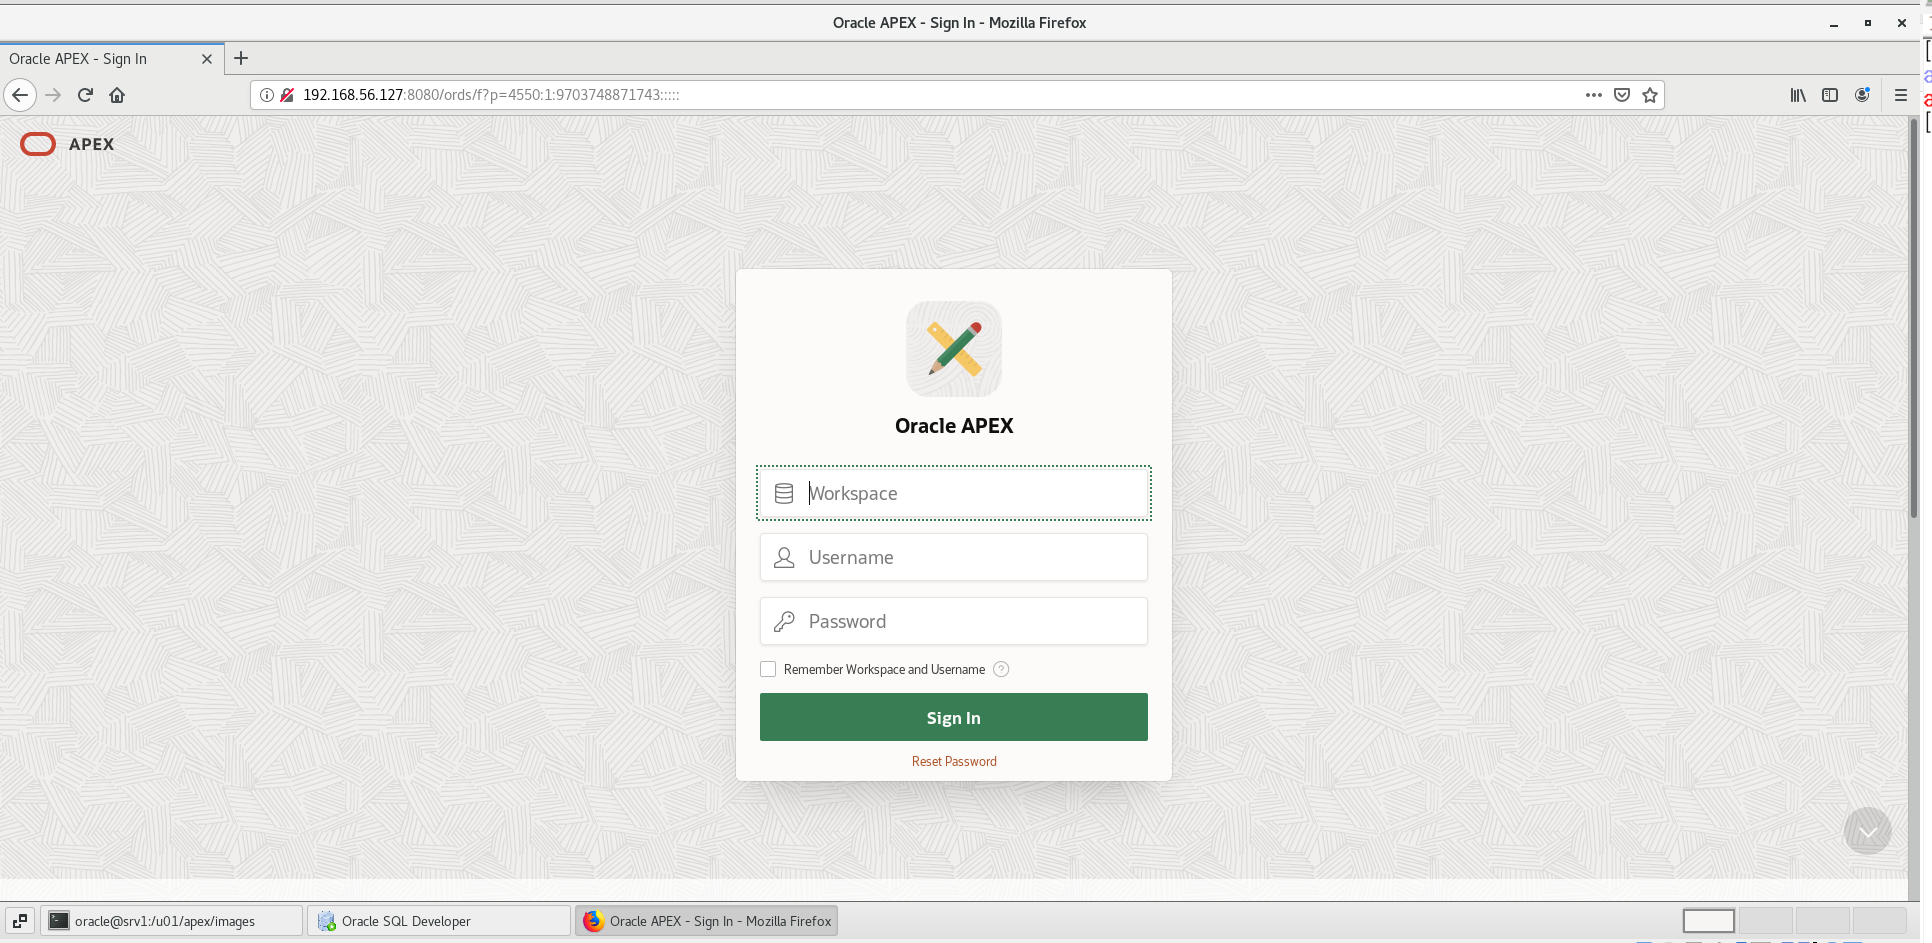Switch to the oracle@srv1 terminal taskbar item
This screenshot has height=943, width=1932.
point(171,921)
